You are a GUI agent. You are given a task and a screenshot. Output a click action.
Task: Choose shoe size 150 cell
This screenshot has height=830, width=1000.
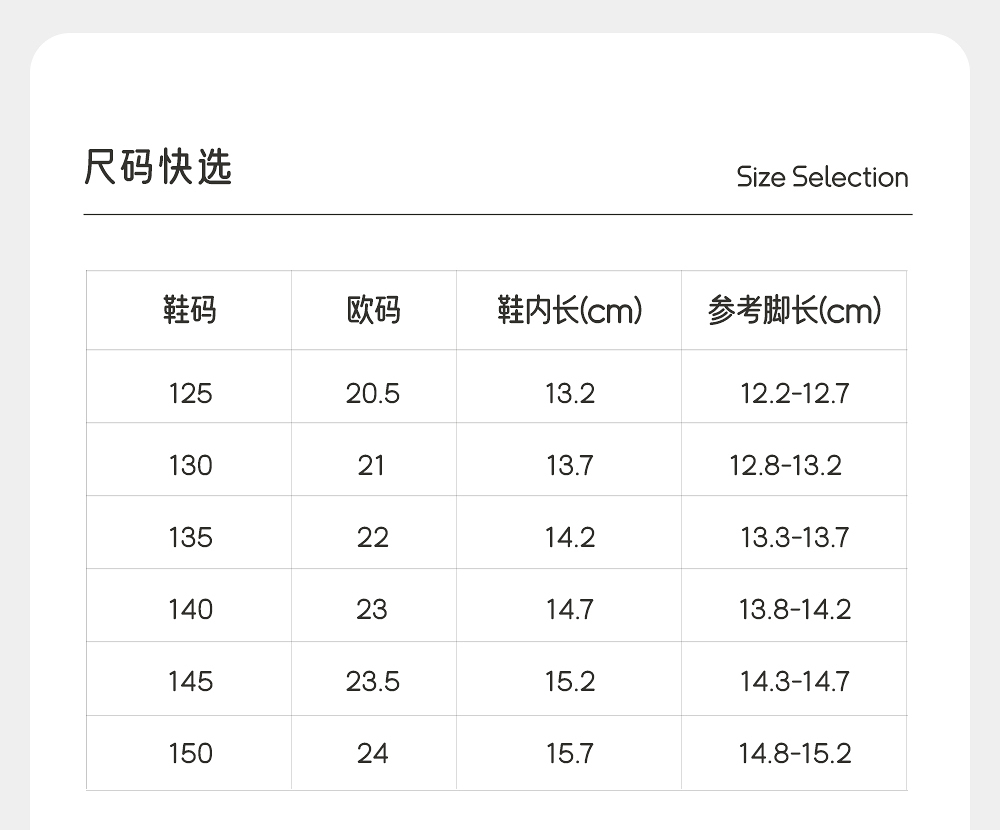pos(190,753)
